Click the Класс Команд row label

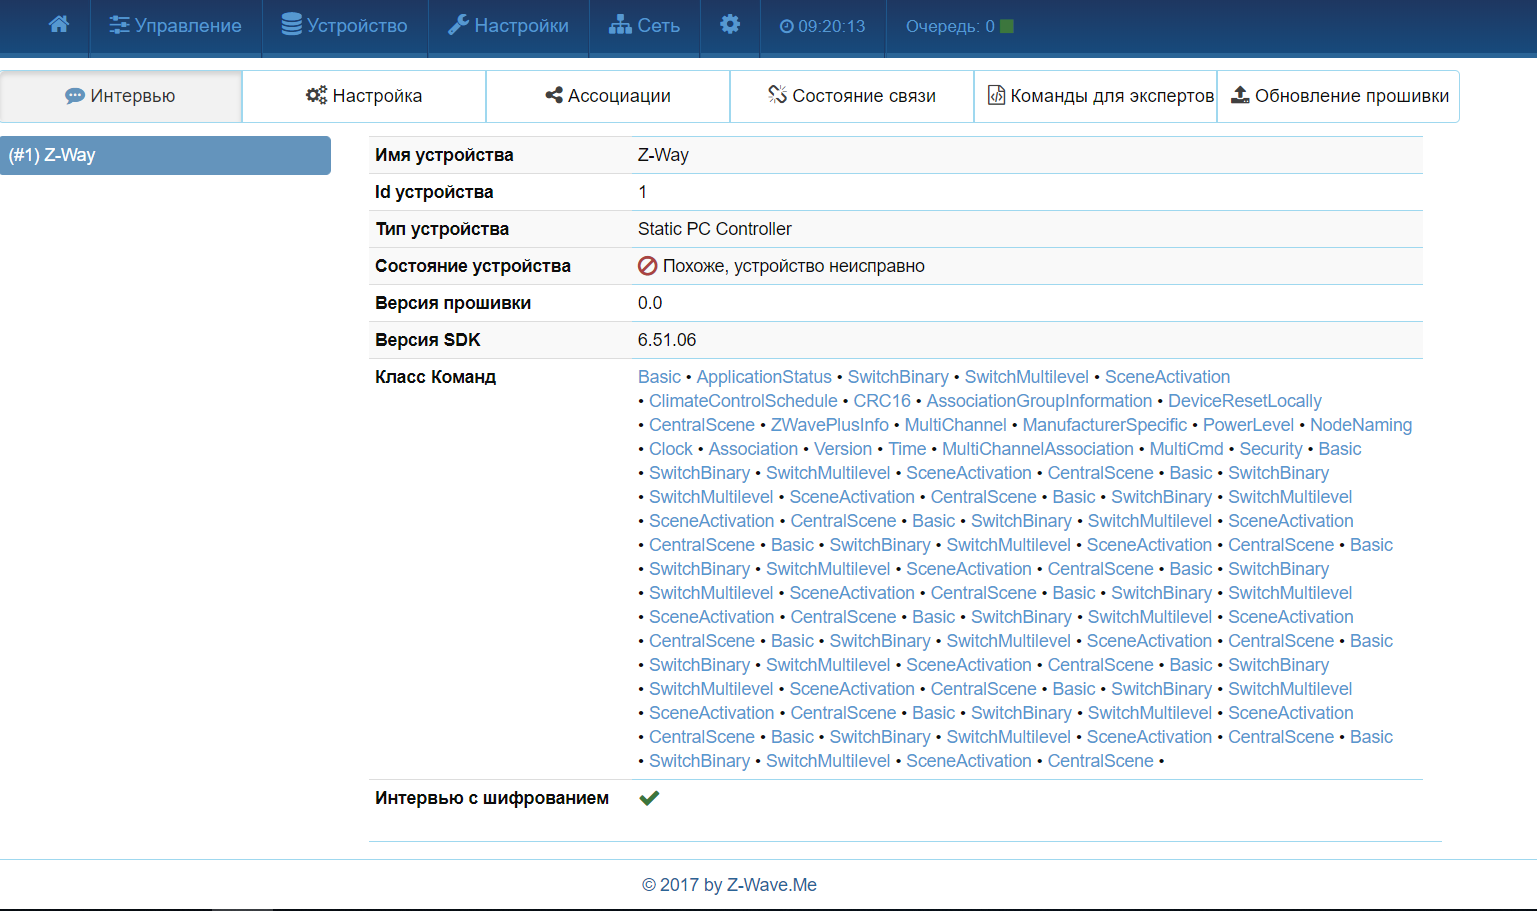tap(435, 377)
